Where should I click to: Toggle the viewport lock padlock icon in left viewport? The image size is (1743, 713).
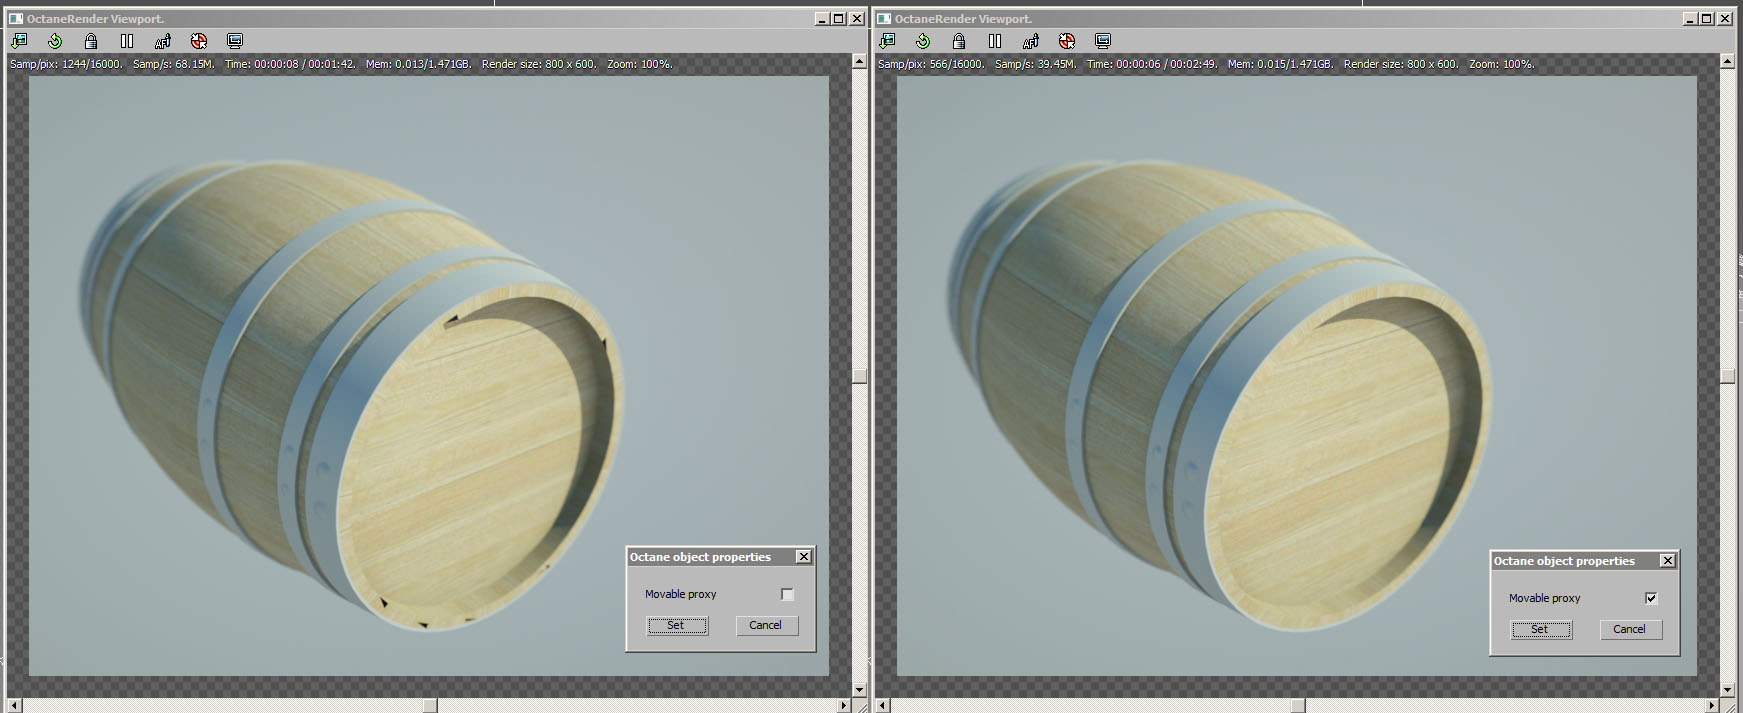coord(91,41)
